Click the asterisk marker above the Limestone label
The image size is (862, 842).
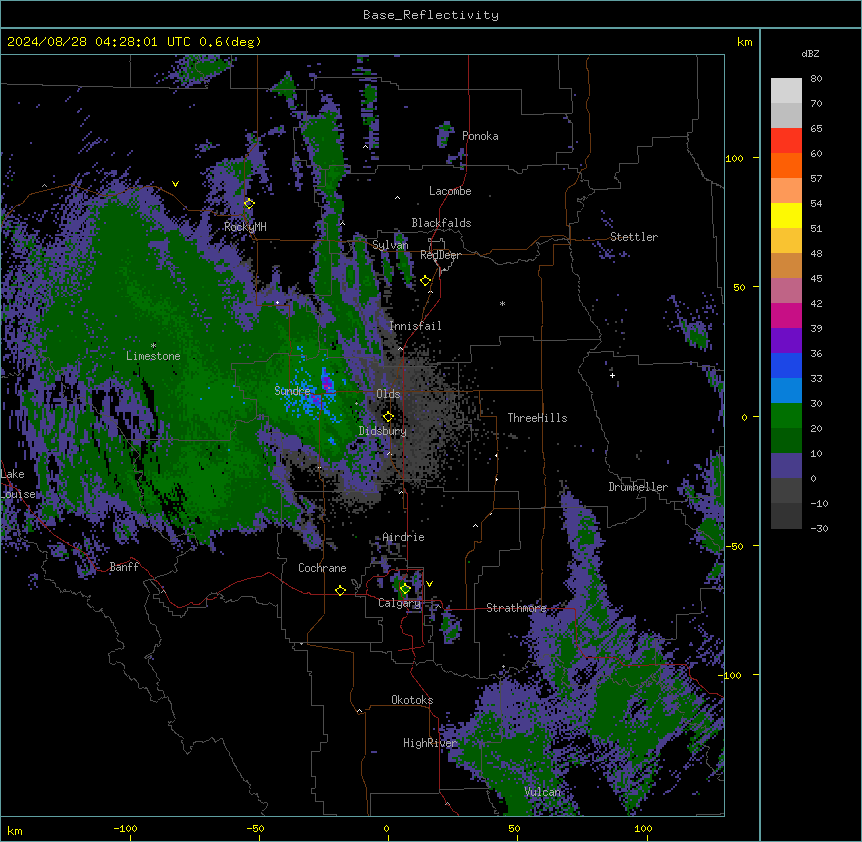coord(153,346)
